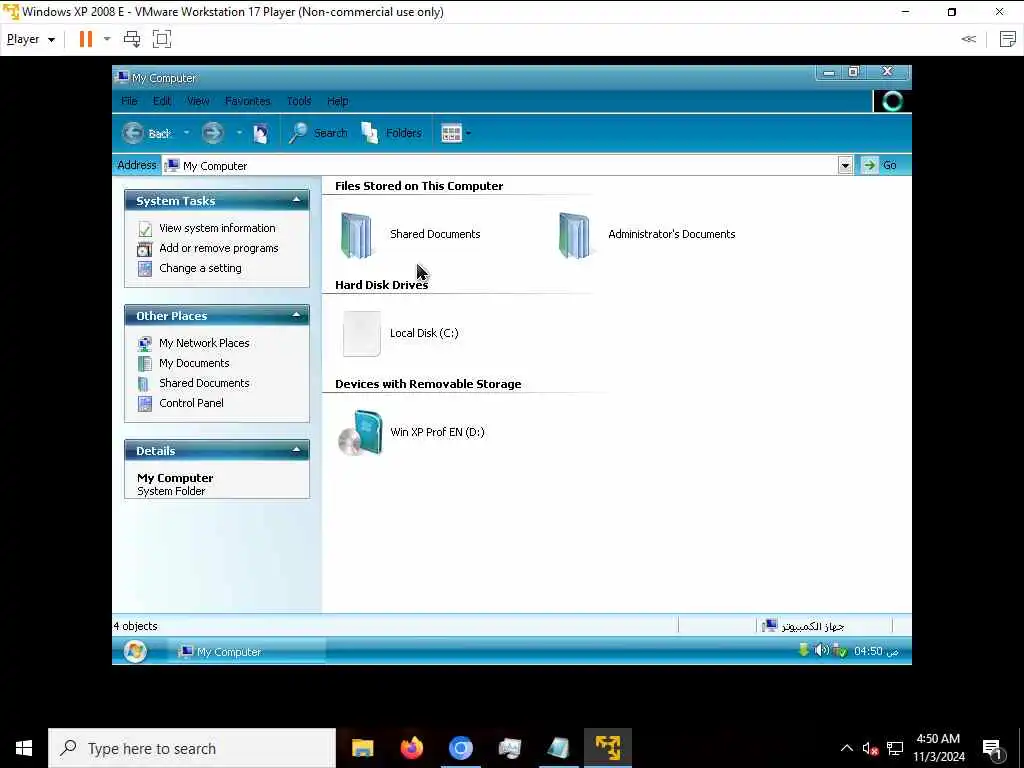
Task: Click Send Ctrl+Alt+Del icon in VMware
Action: point(132,39)
